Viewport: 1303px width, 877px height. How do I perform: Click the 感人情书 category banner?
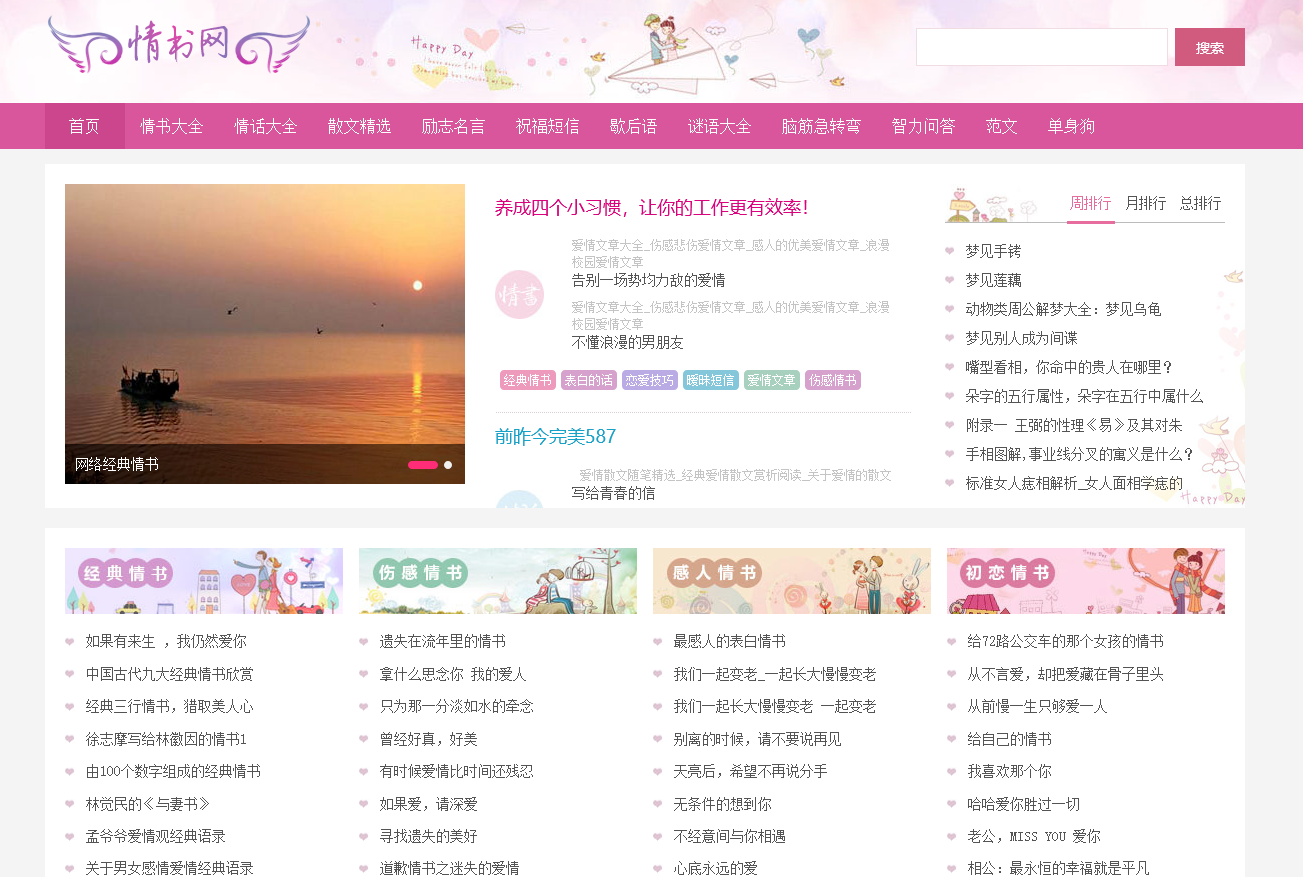[792, 581]
